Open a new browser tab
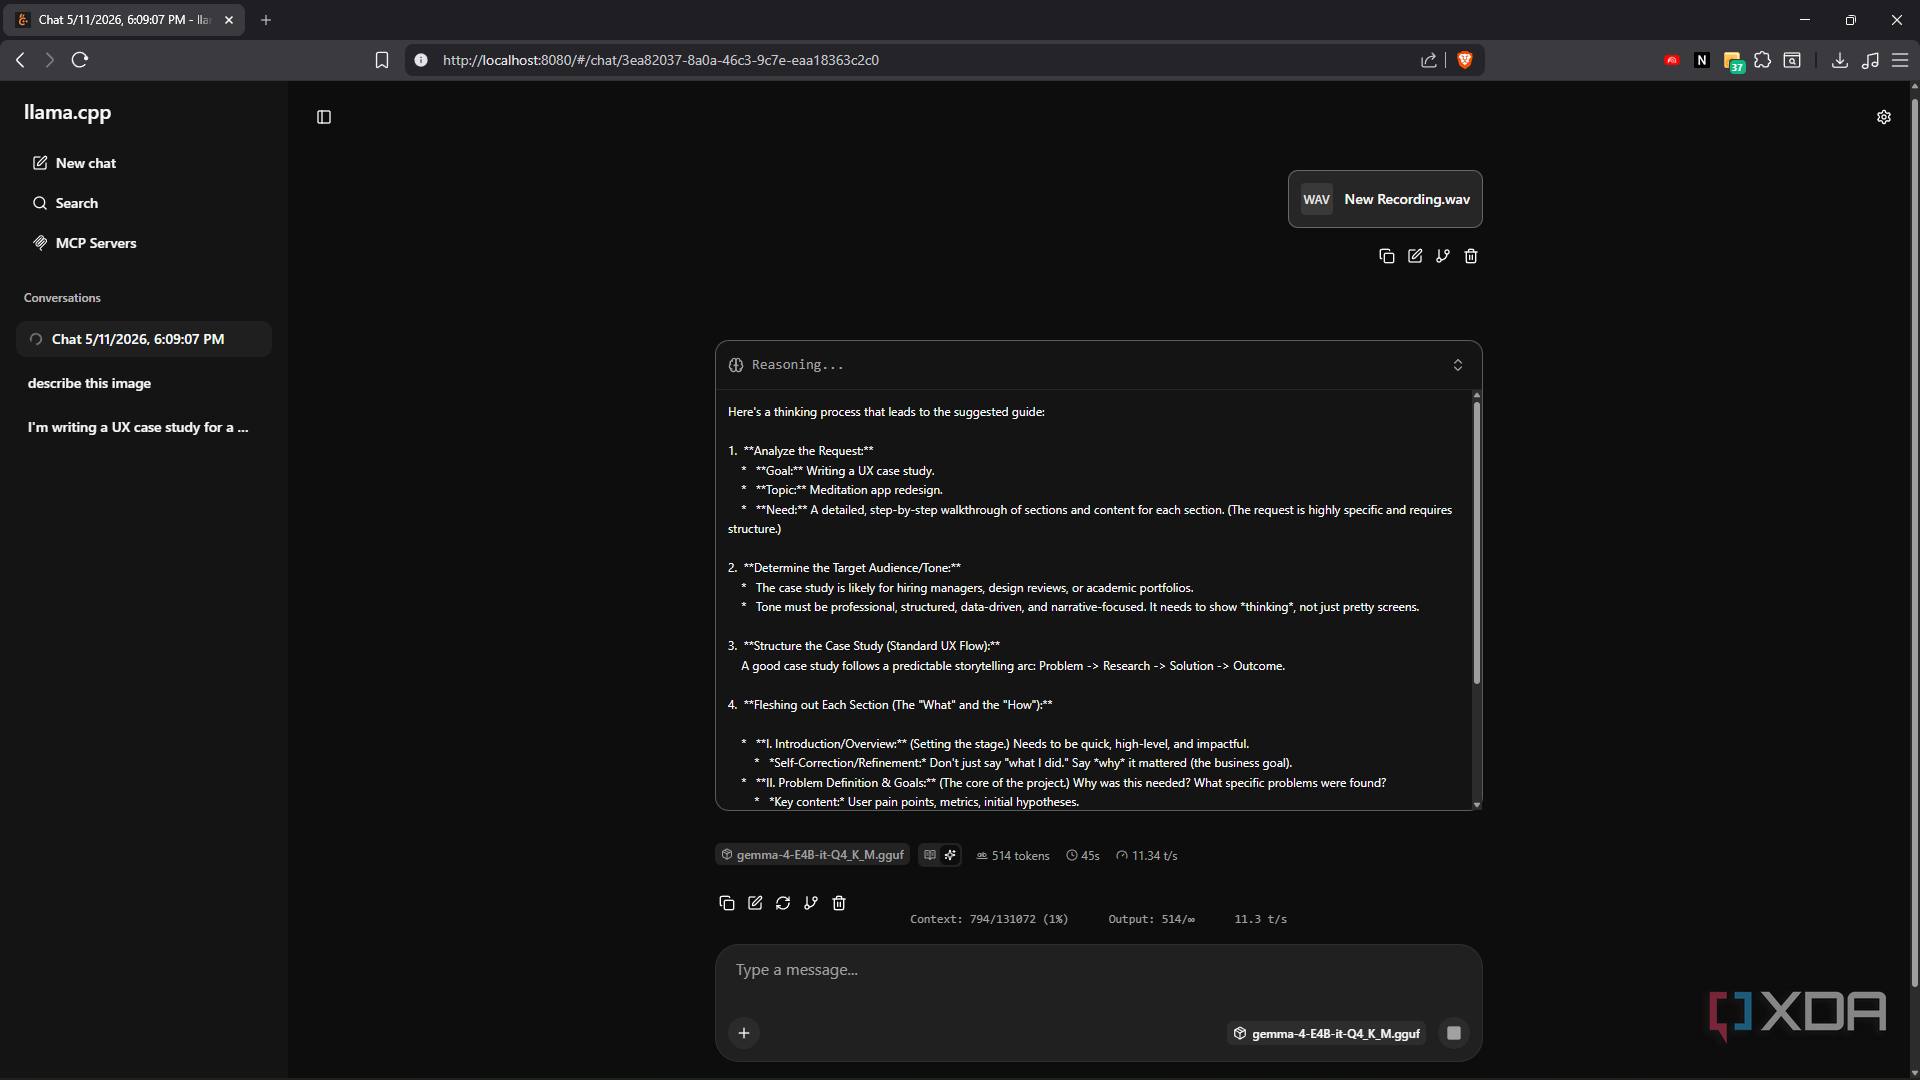The image size is (1920, 1080). coord(266,20)
